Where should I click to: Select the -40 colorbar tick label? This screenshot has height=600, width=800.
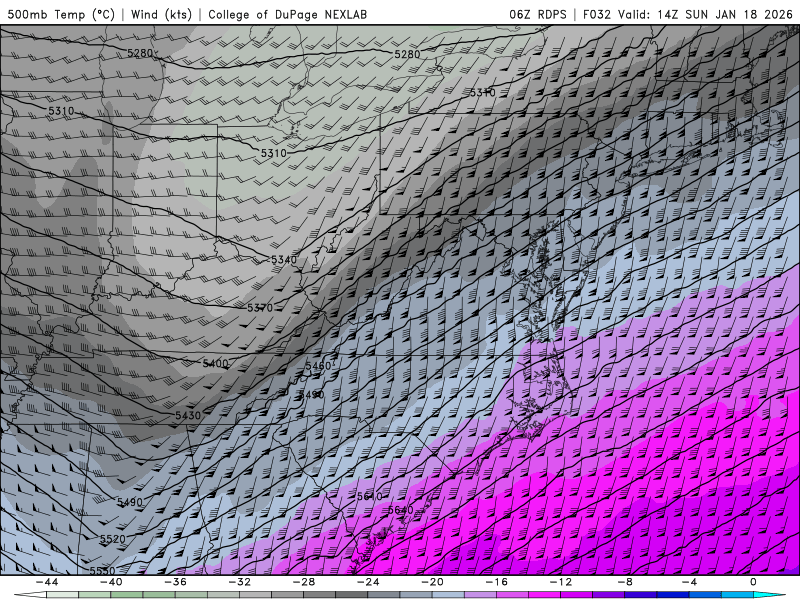[x=111, y=582]
